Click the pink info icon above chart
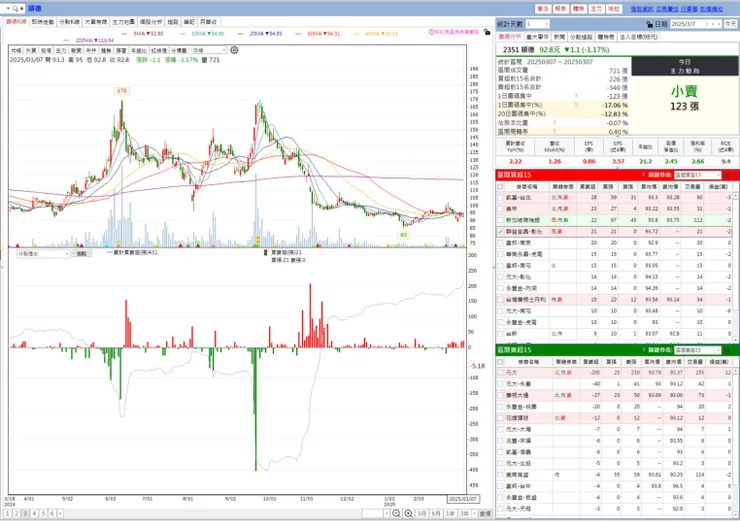 pos(431,32)
